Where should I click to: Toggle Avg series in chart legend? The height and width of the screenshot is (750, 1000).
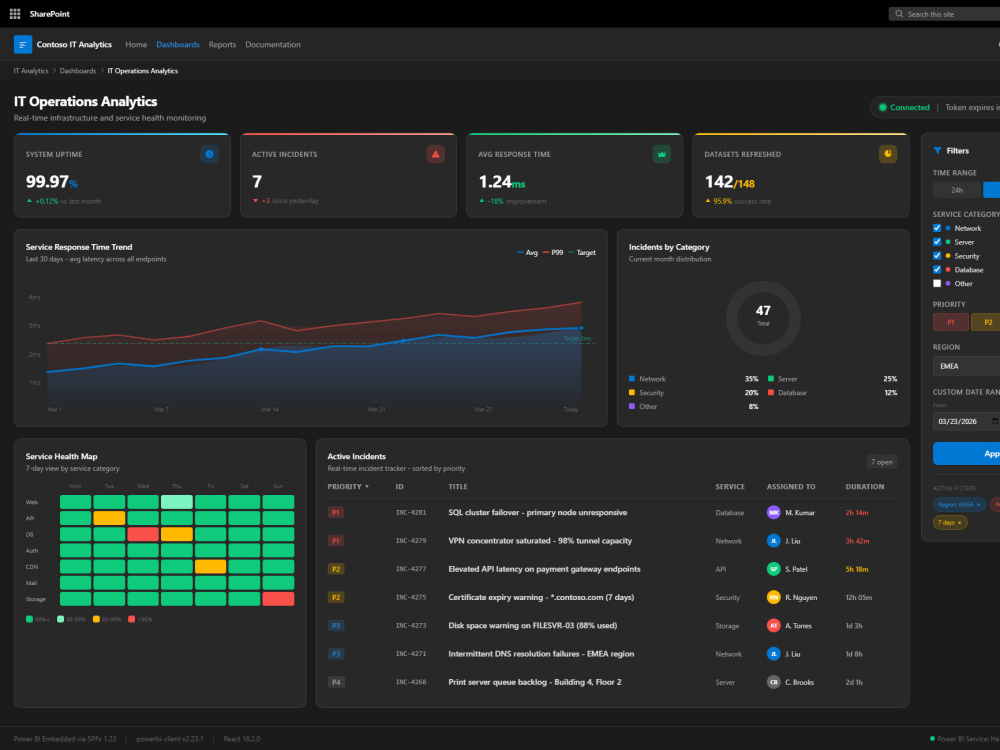527,253
